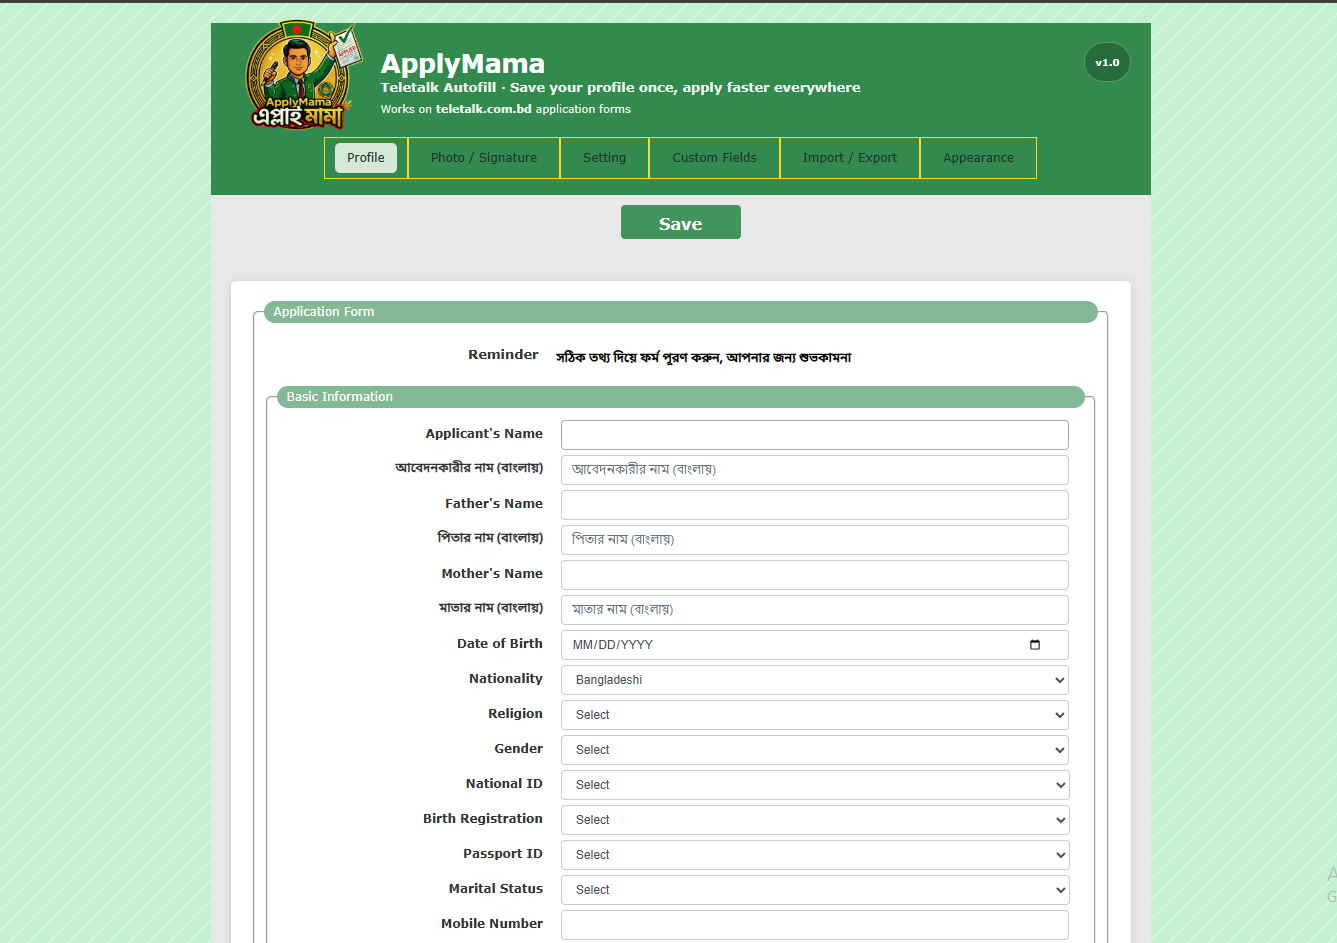Open the Birth Registration dropdown
Viewport: 1337px width, 943px height.
815,820
